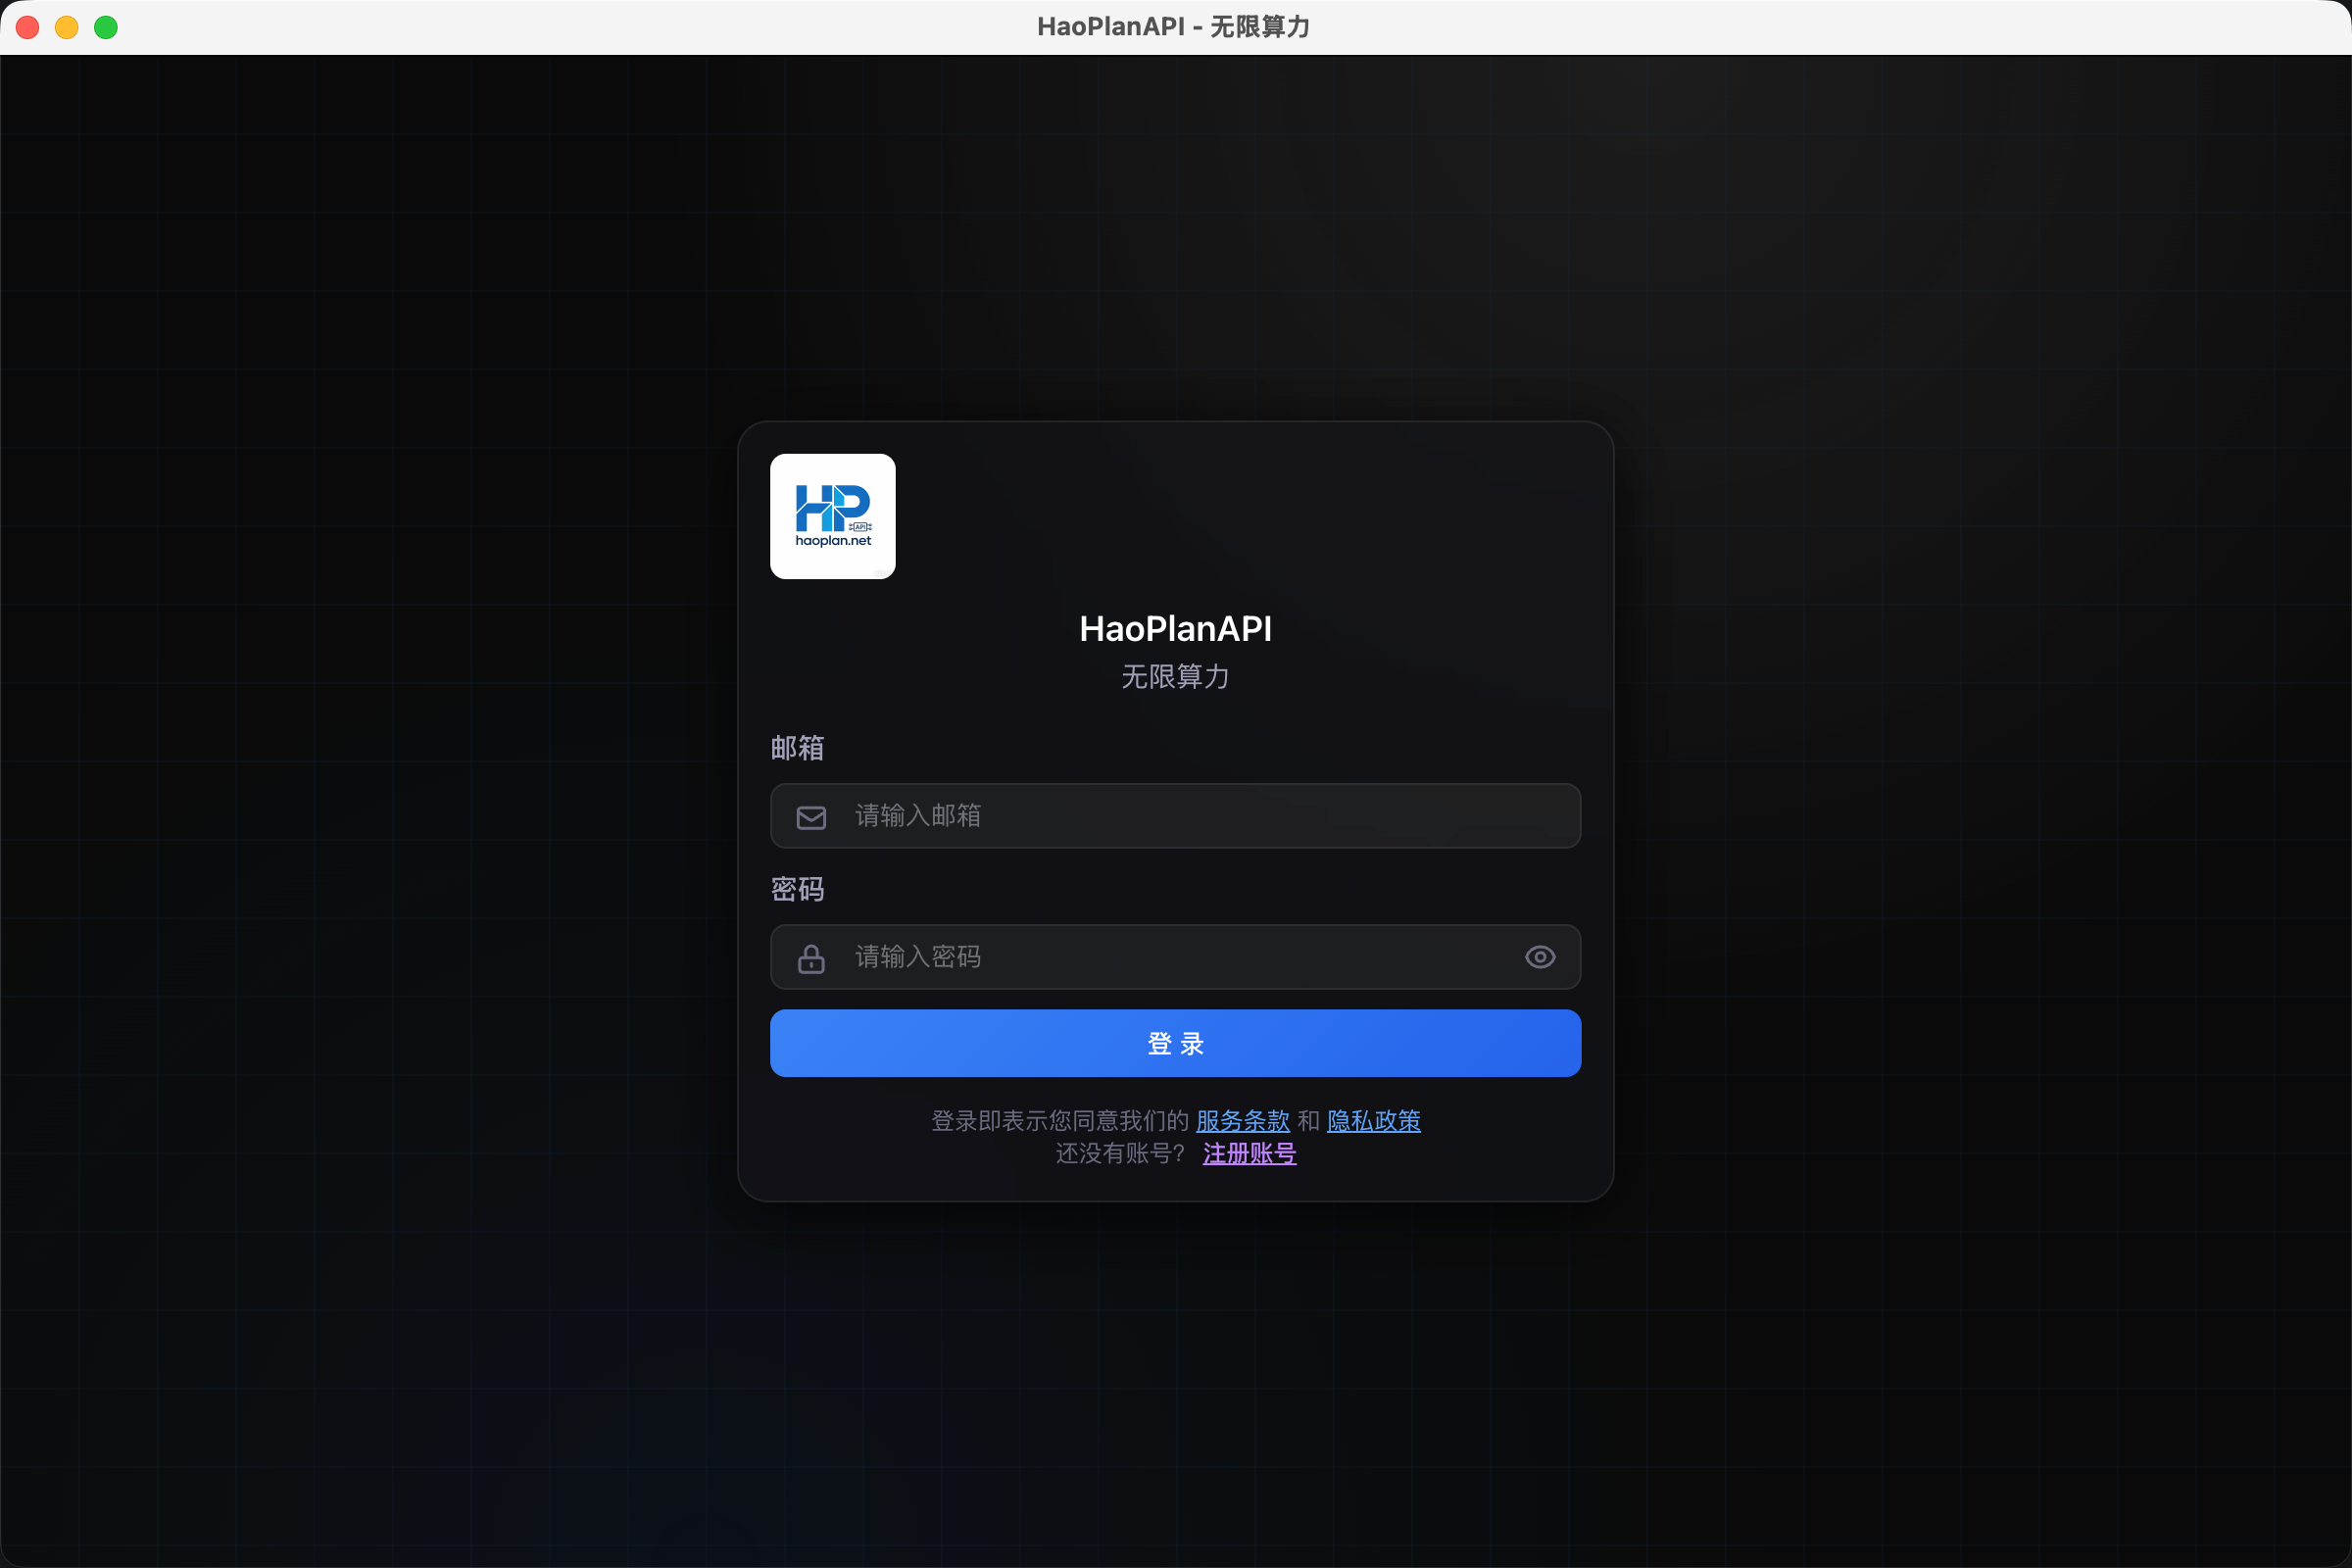Click the HaoPlanAPI heading text
Viewport: 2352px width, 1568px height.
pos(1176,629)
